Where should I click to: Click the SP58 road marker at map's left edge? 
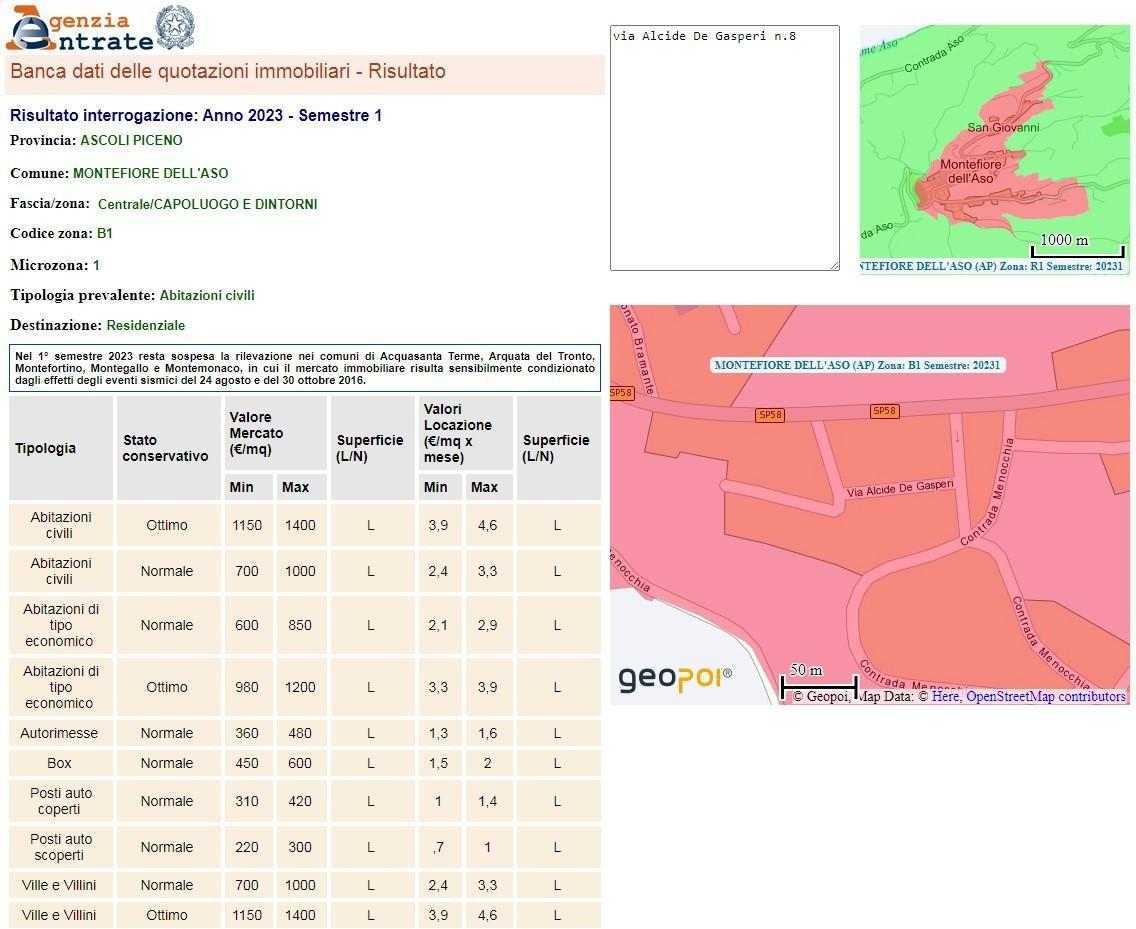[621, 393]
